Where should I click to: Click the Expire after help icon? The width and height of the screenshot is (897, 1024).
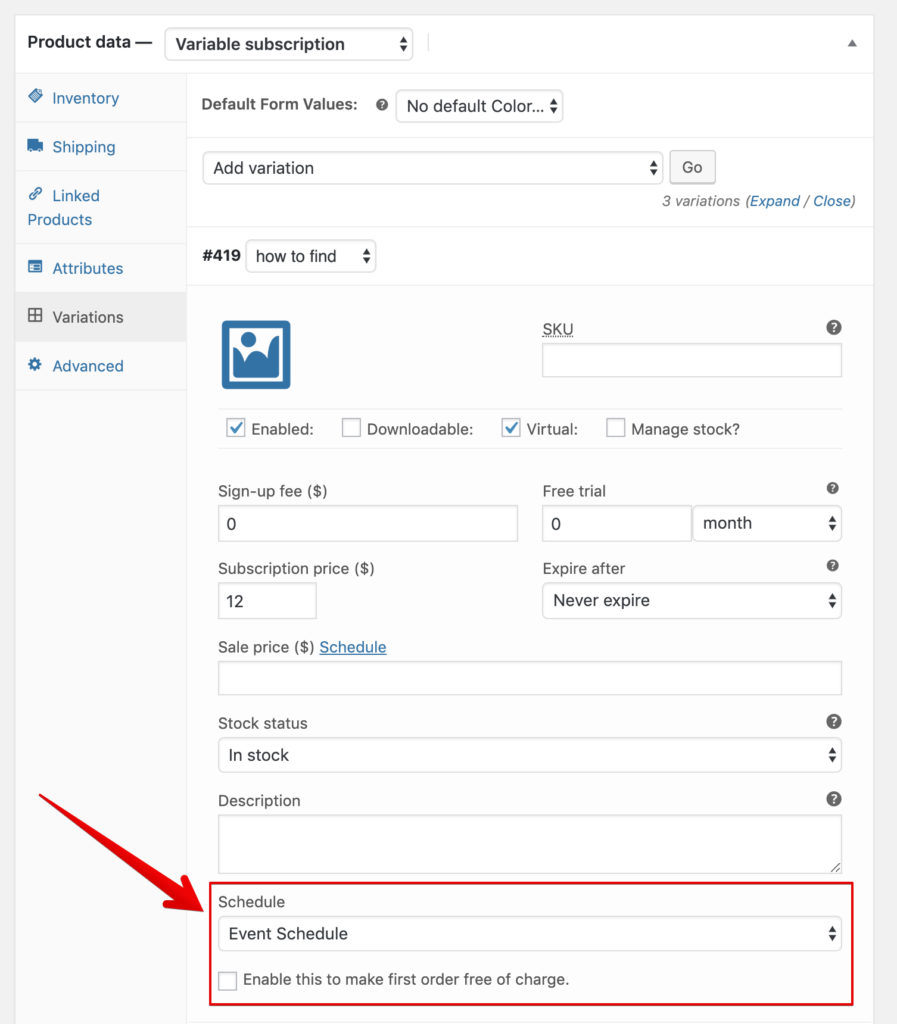[832, 566]
